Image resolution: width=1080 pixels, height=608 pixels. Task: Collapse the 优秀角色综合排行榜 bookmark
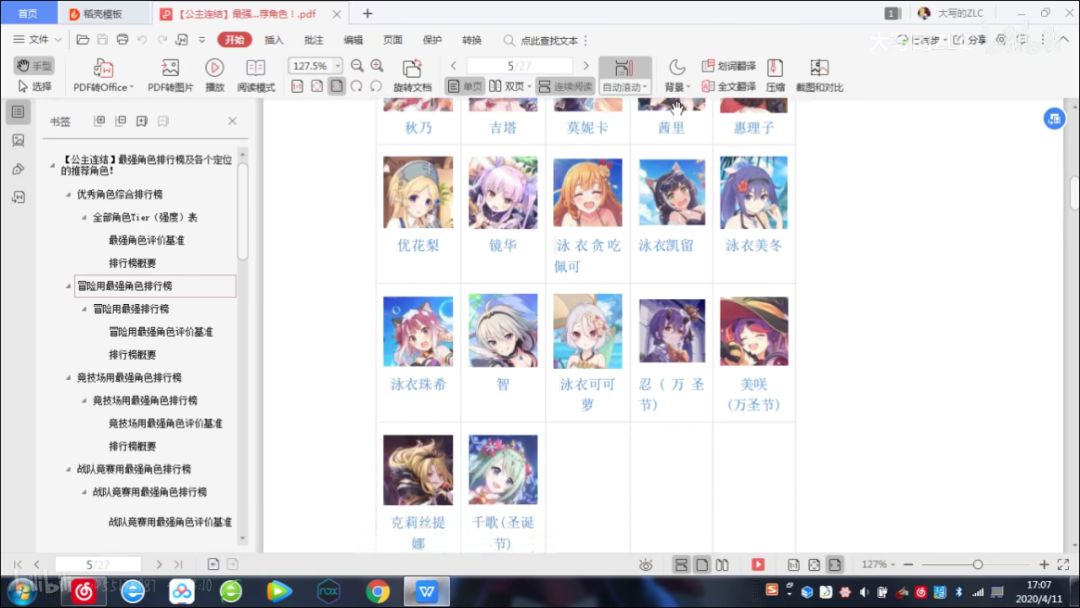[68, 195]
